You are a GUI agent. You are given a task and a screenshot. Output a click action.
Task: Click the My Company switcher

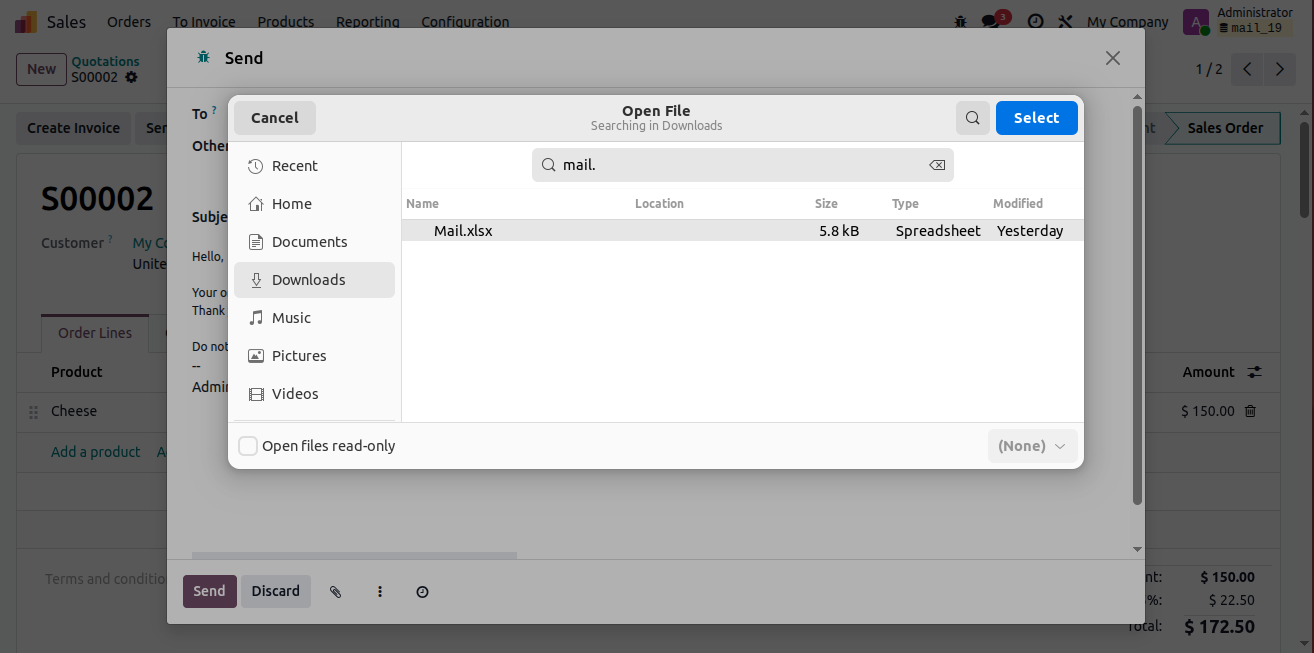click(x=1127, y=21)
